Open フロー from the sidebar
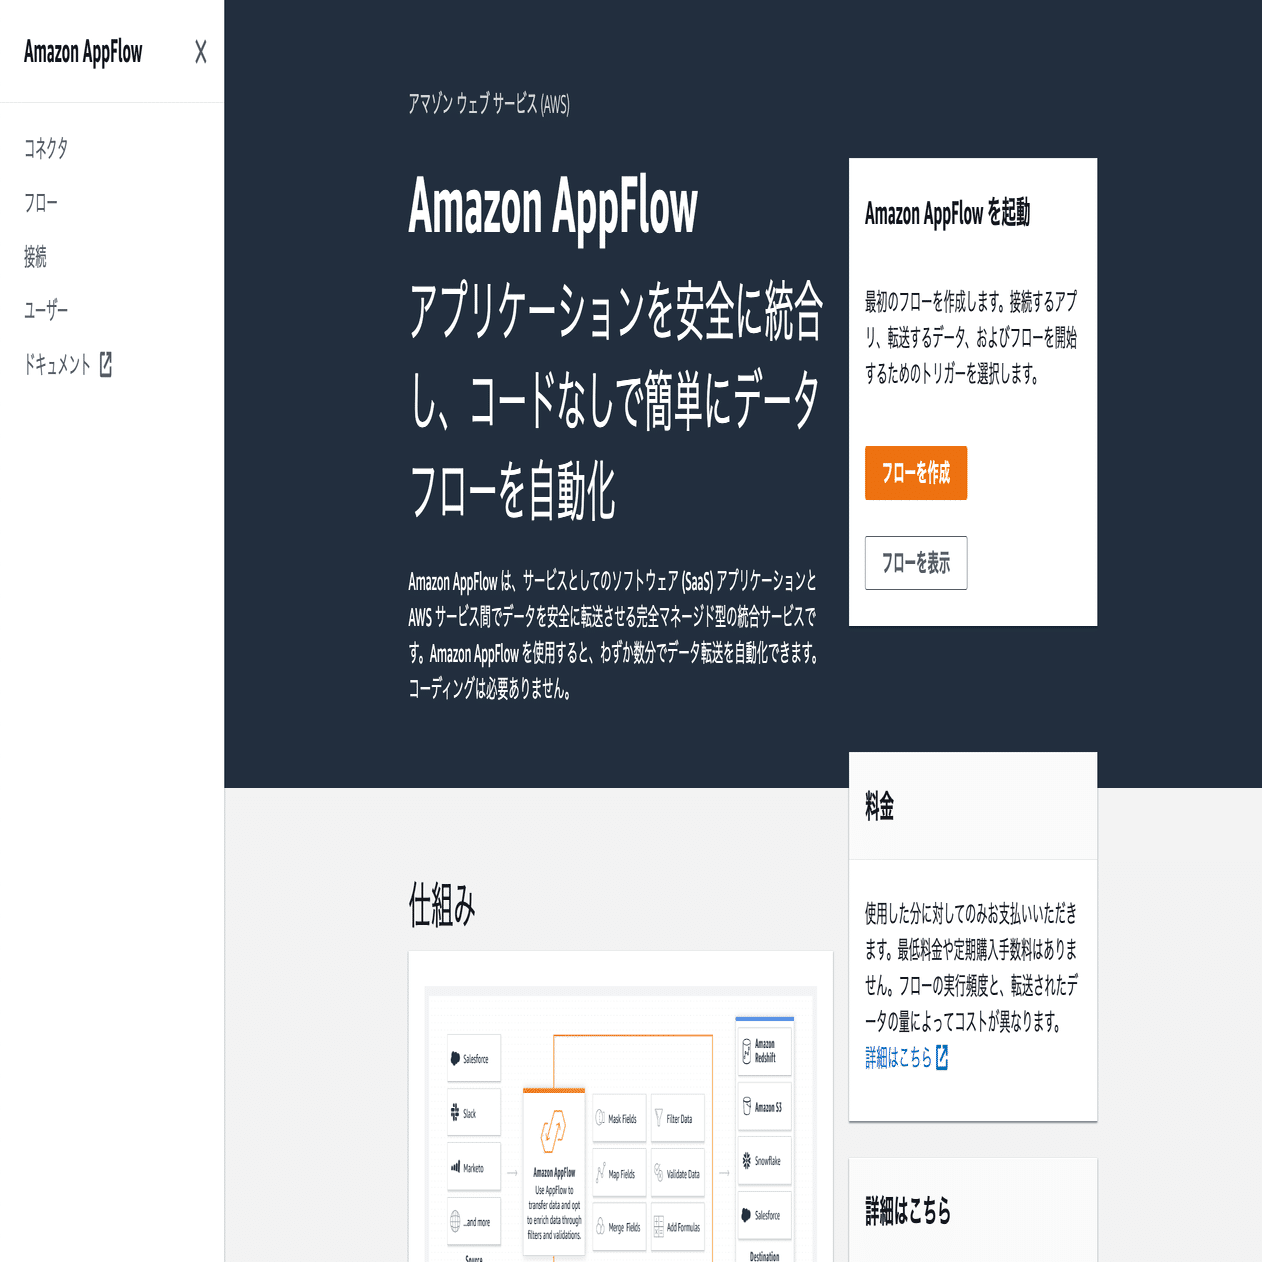This screenshot has height=1262, width=1262. pyautogui.click(x=42, y=202)
